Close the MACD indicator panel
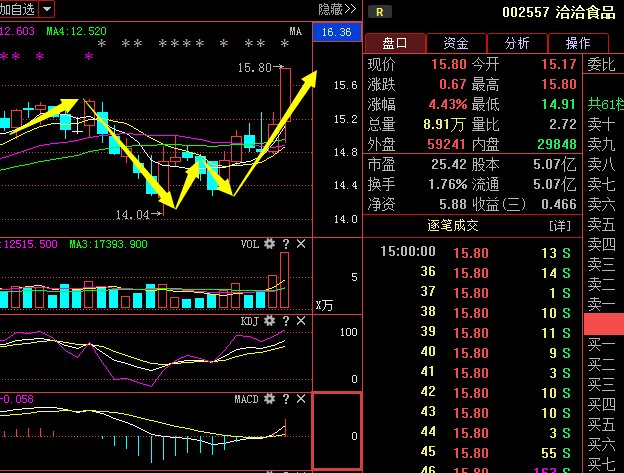 pyautogui.click(x=301, y=399)
